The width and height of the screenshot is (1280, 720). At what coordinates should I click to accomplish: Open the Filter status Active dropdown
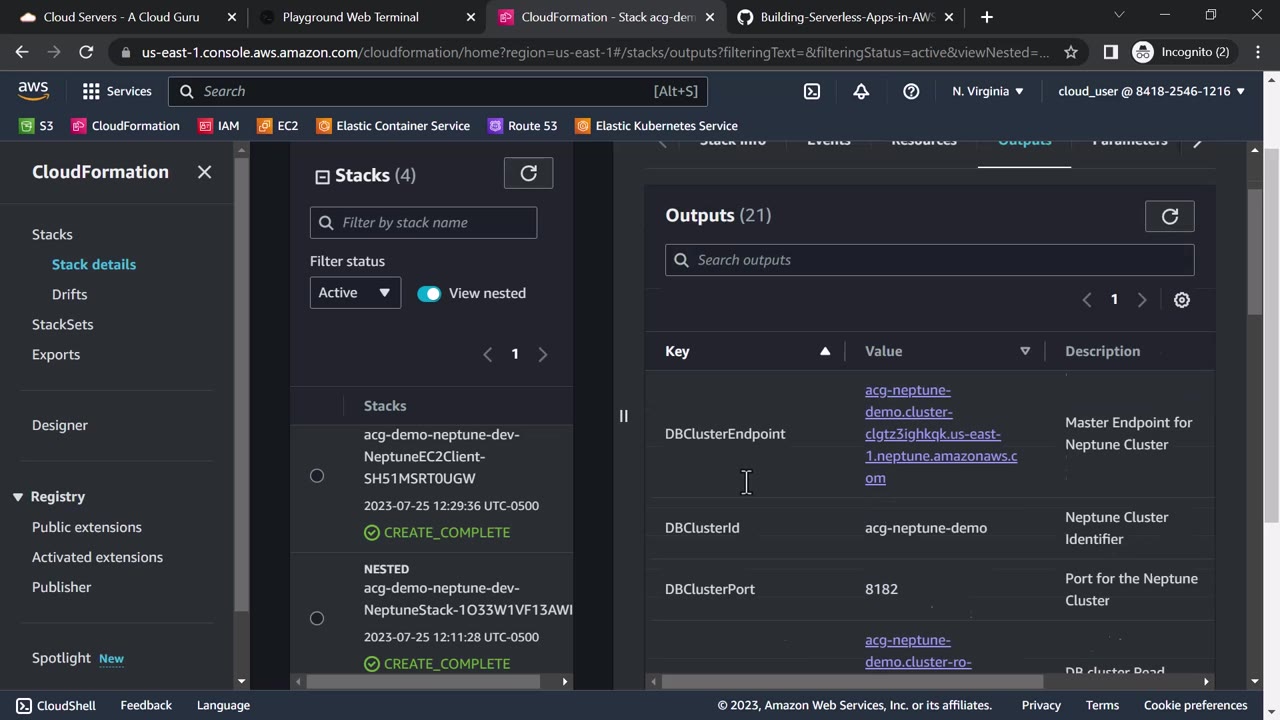click(355, 293)
